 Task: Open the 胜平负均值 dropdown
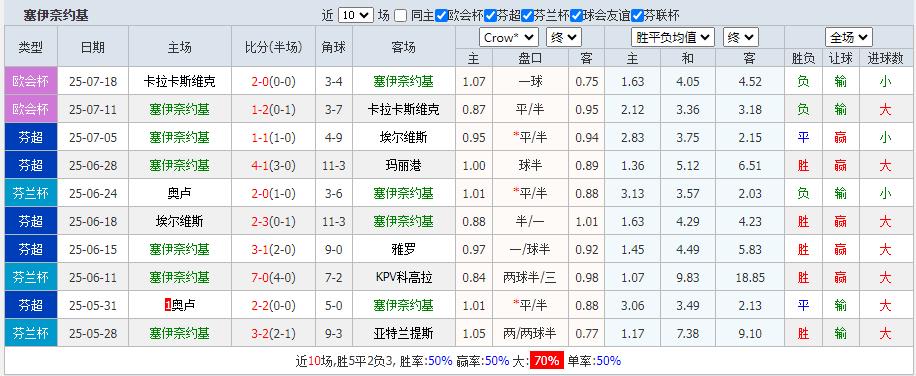pyautogui.click(x=673, y=38)
